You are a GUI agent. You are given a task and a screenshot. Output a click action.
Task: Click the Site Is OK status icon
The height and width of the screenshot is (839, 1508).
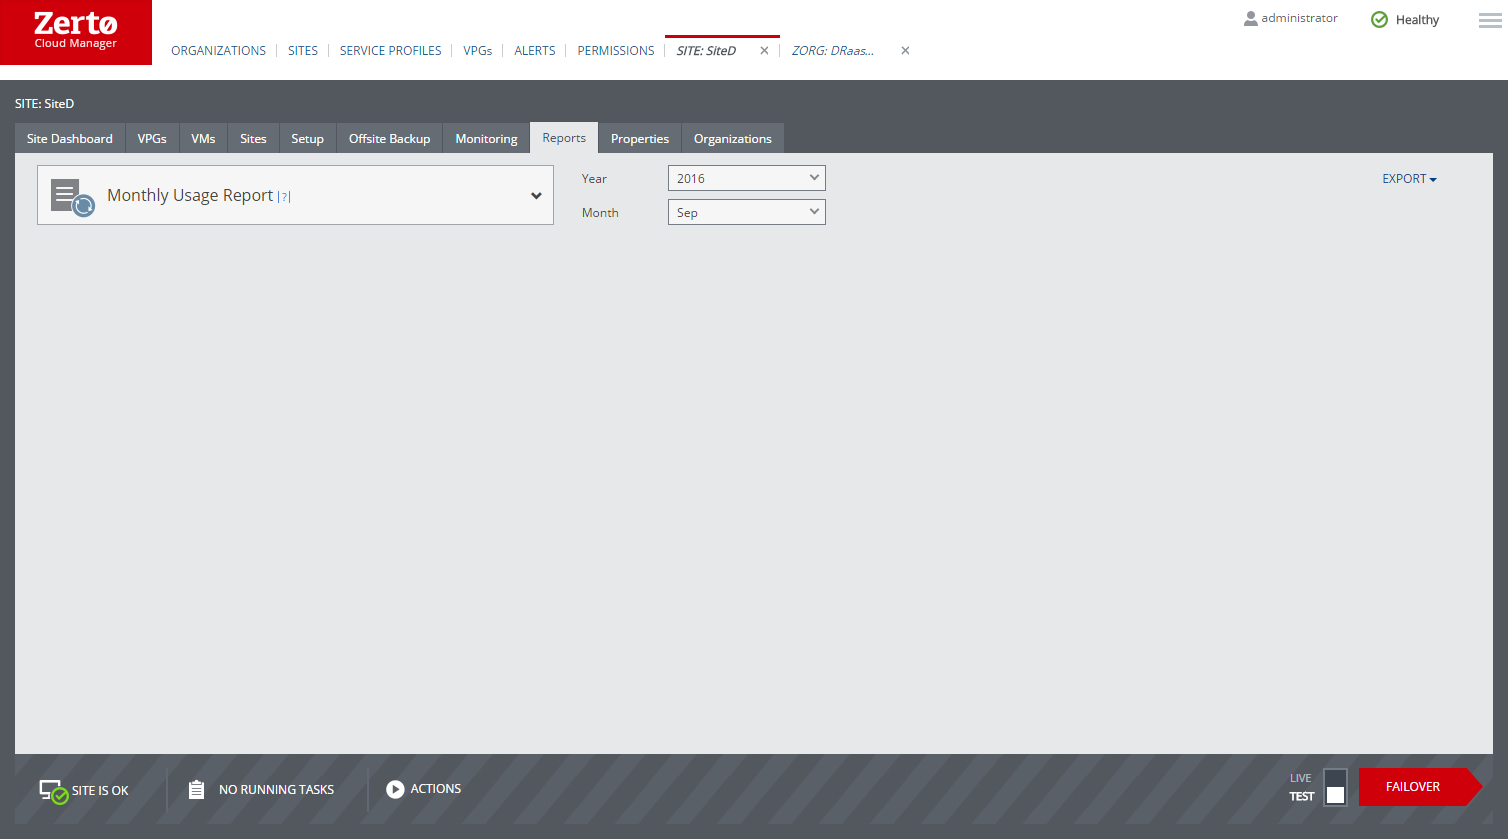[x=53, y=791]
